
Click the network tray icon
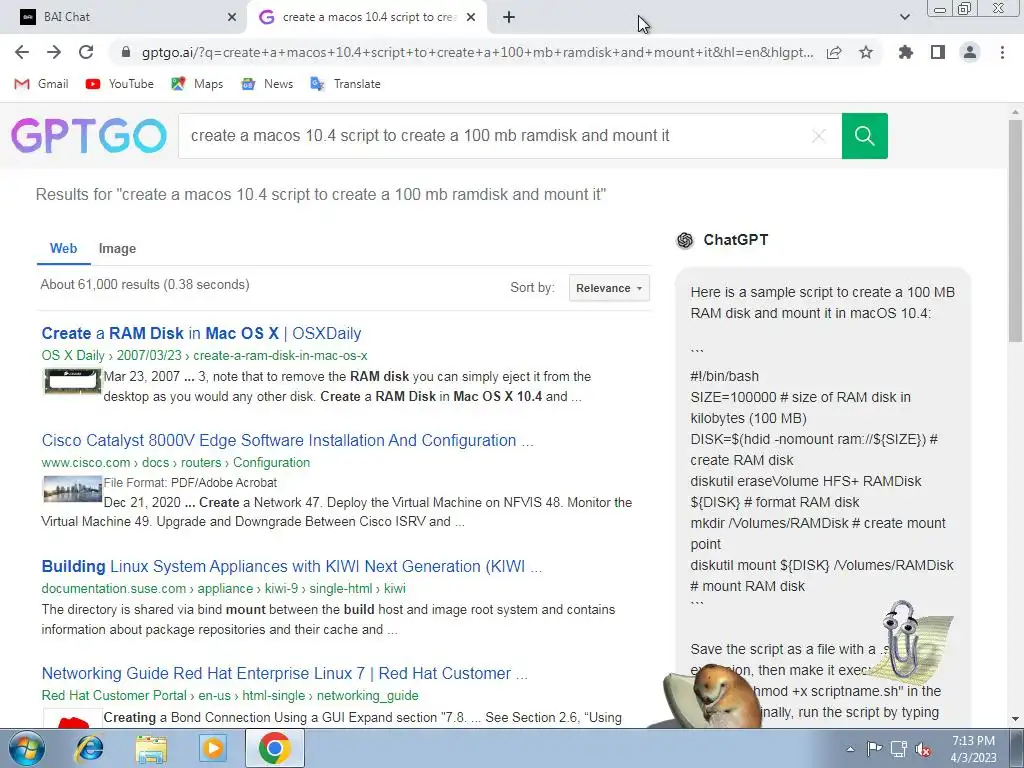[x=899, y=749]
